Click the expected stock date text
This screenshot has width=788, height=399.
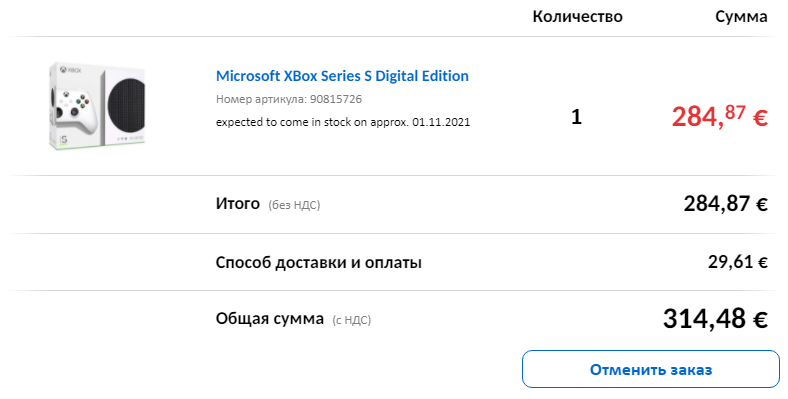[343, 122]
